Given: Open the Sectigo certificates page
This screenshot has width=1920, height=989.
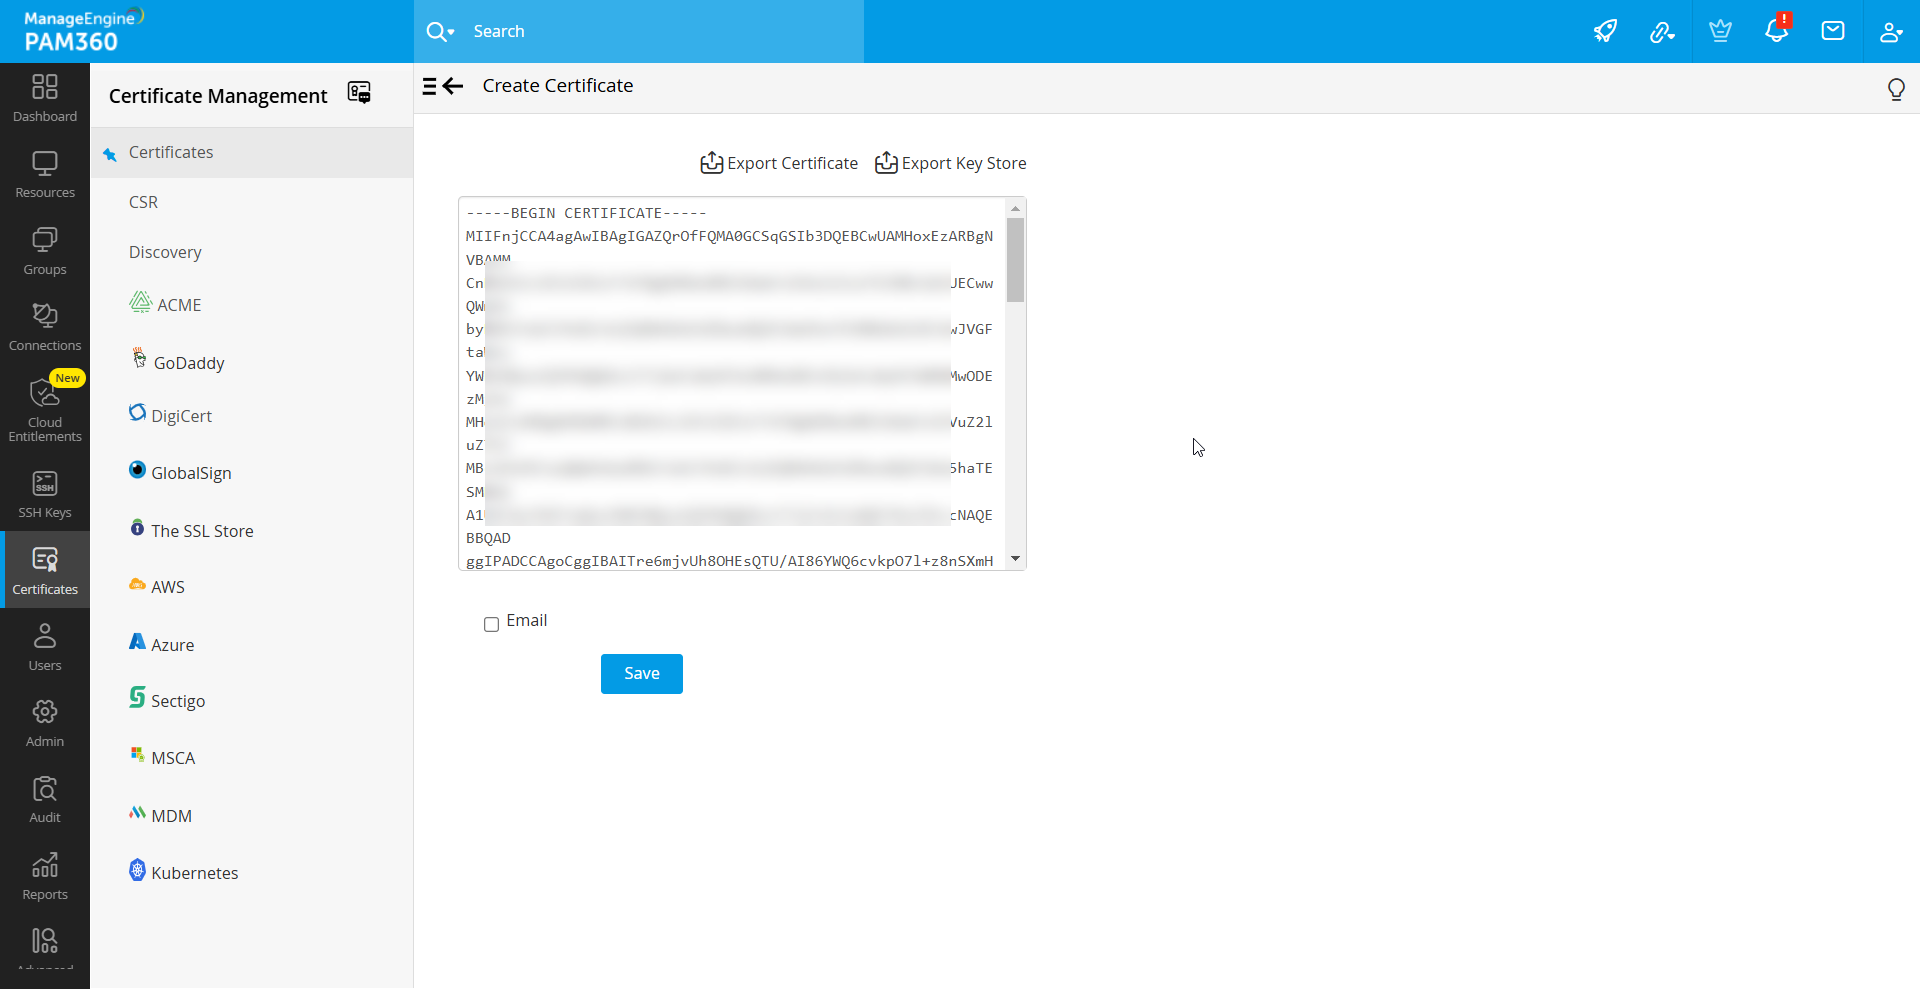Looking at the screenshot, I should coord(167,700).
